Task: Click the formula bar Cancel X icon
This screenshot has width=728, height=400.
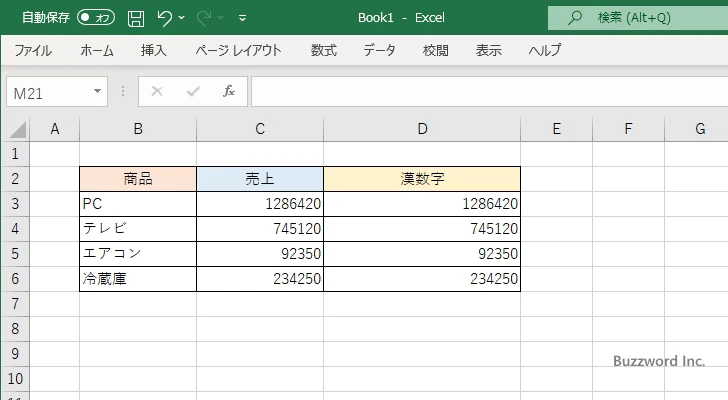Action: [x=157, y=91]
